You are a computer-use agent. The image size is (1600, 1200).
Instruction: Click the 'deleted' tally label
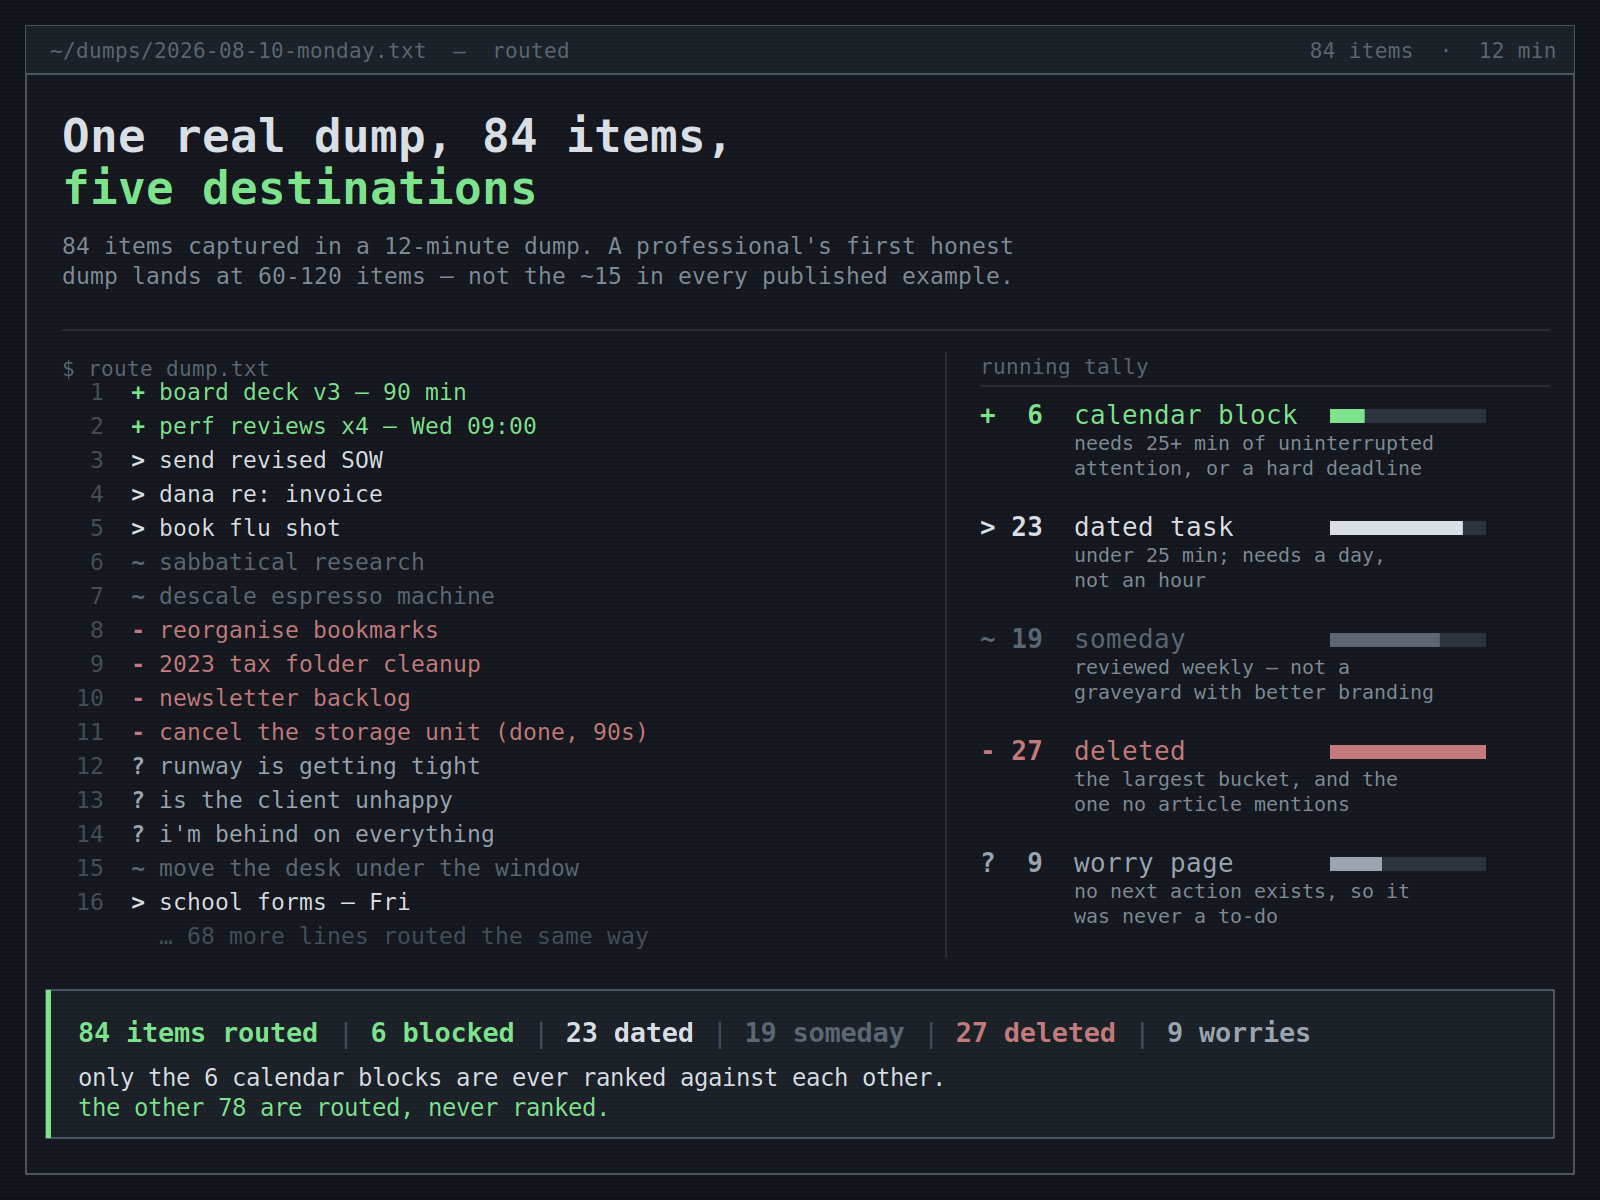1130,751
